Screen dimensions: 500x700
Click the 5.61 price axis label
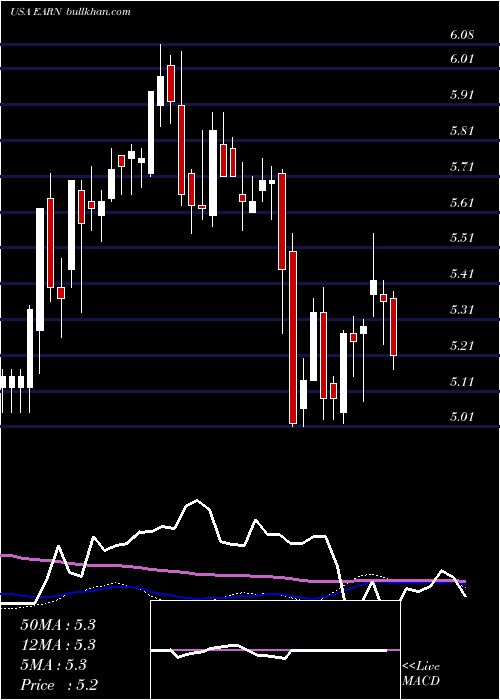(462, 203)
